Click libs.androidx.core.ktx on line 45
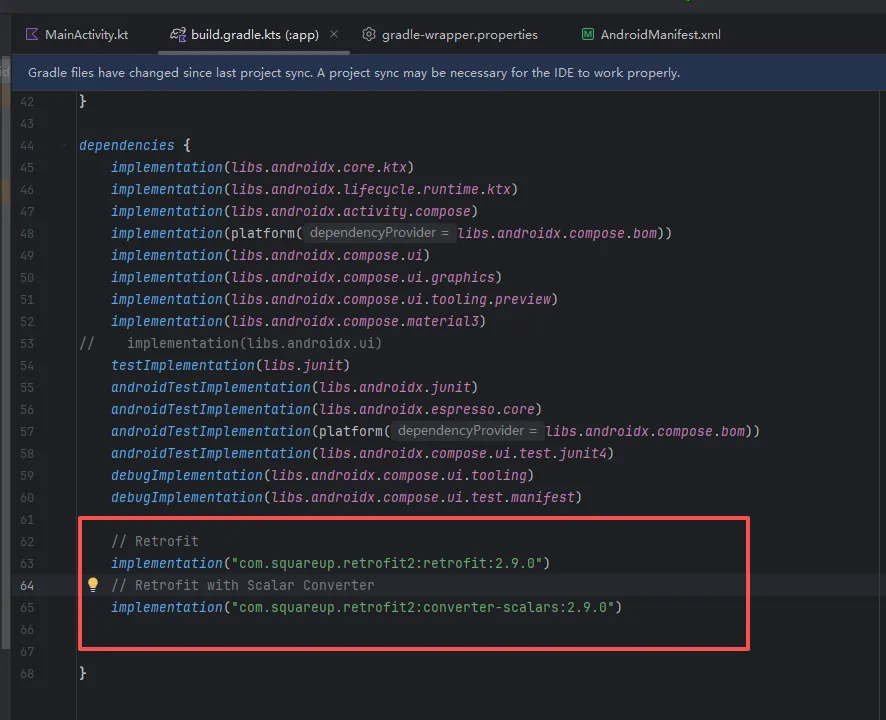 [319, 167]
